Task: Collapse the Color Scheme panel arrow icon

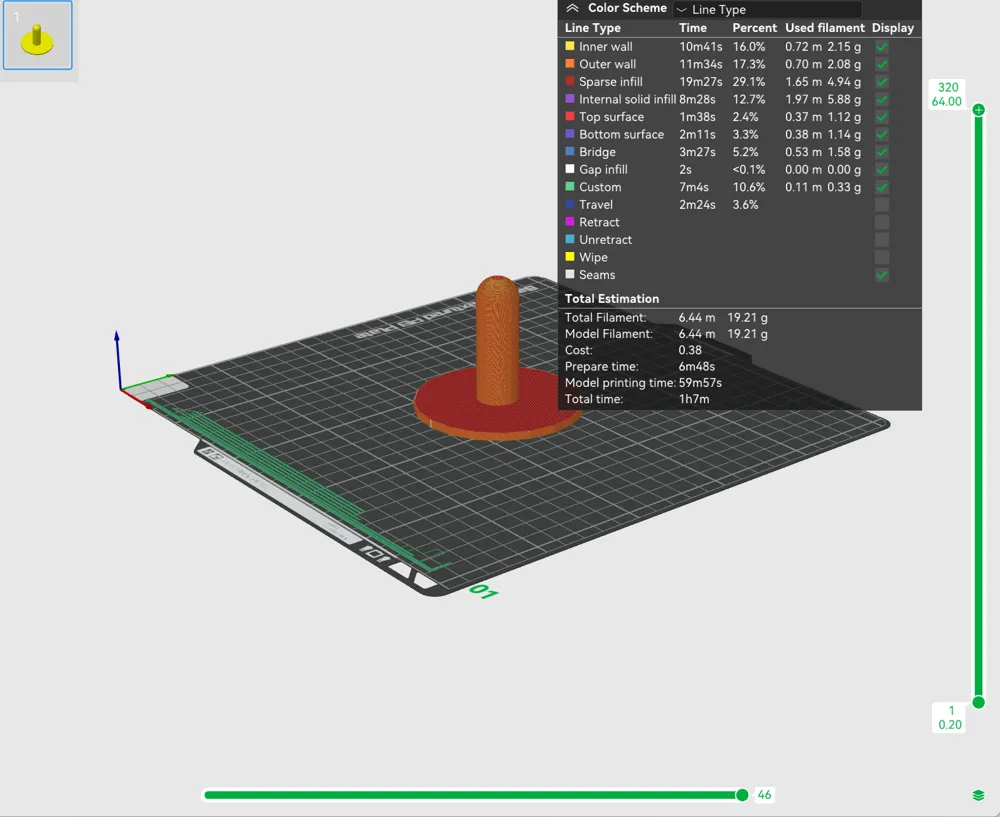Action: pyautogui.click(x=572, y=8)
